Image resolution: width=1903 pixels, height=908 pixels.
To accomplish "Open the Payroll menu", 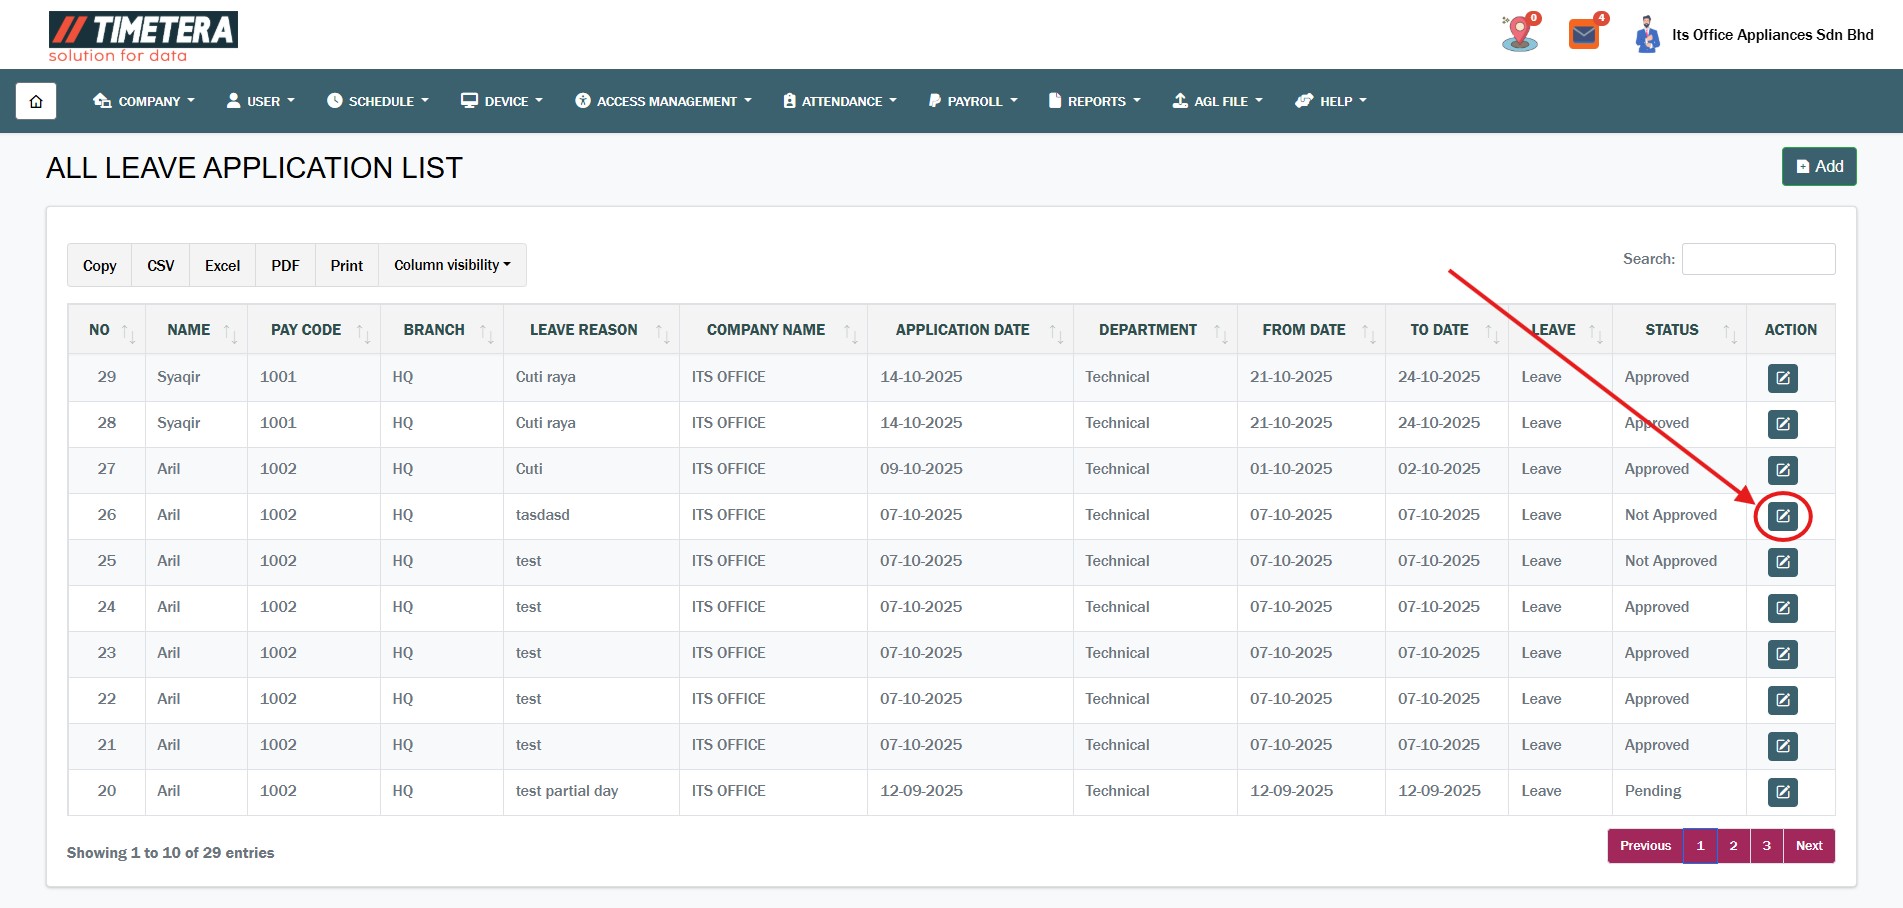I will (973, 101).
